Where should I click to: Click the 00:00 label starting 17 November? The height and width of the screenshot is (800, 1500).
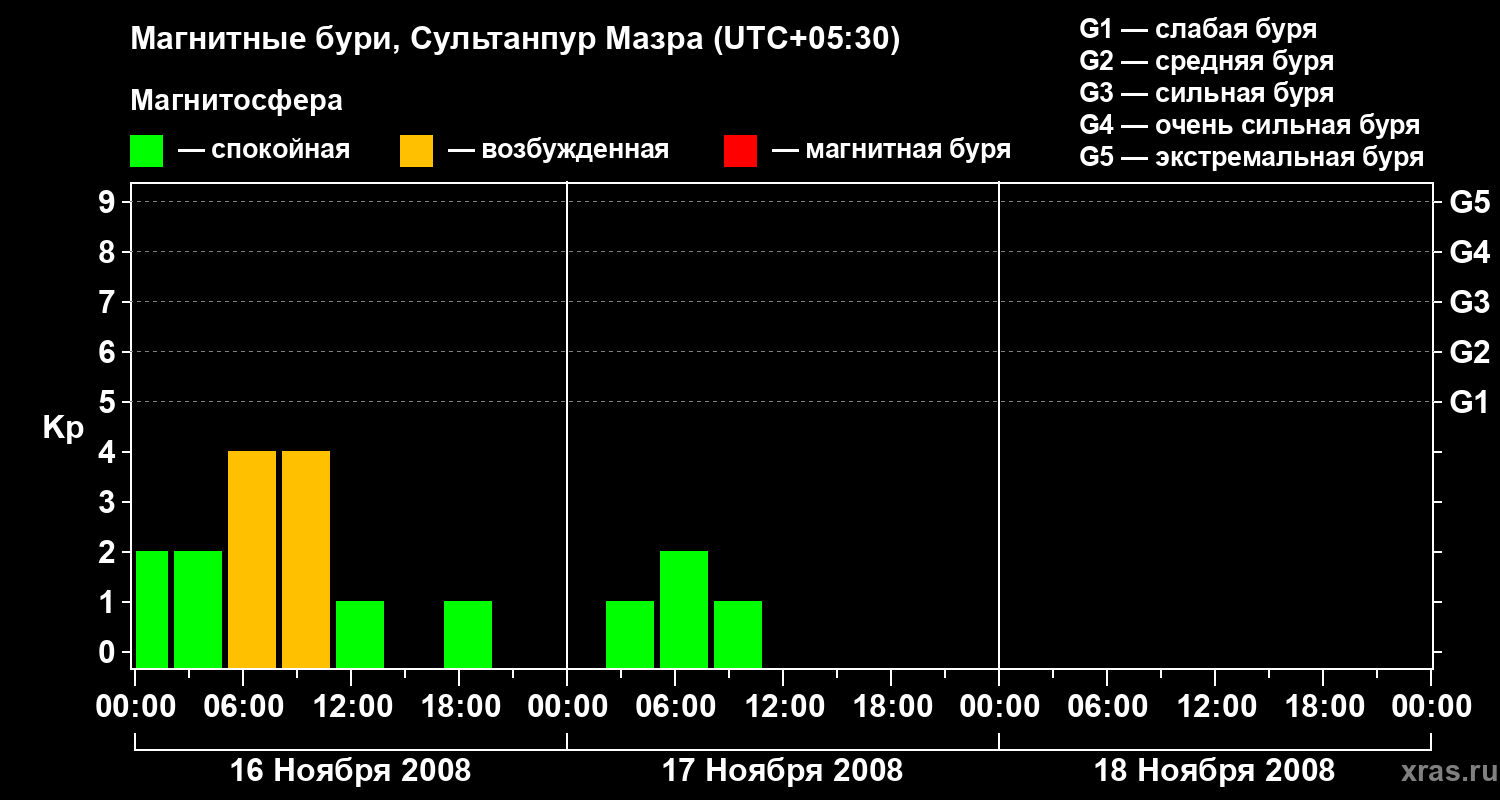[568, 707]
